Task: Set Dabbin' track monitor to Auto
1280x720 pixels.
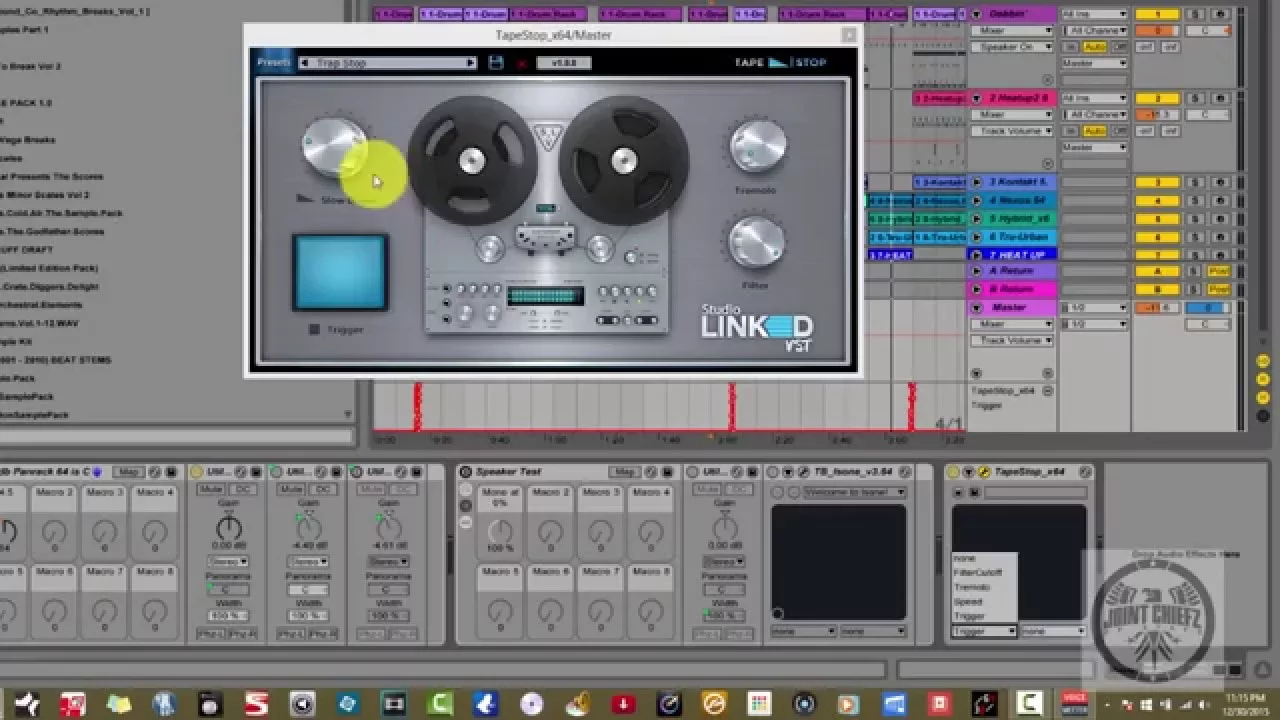Action: 1094,47
